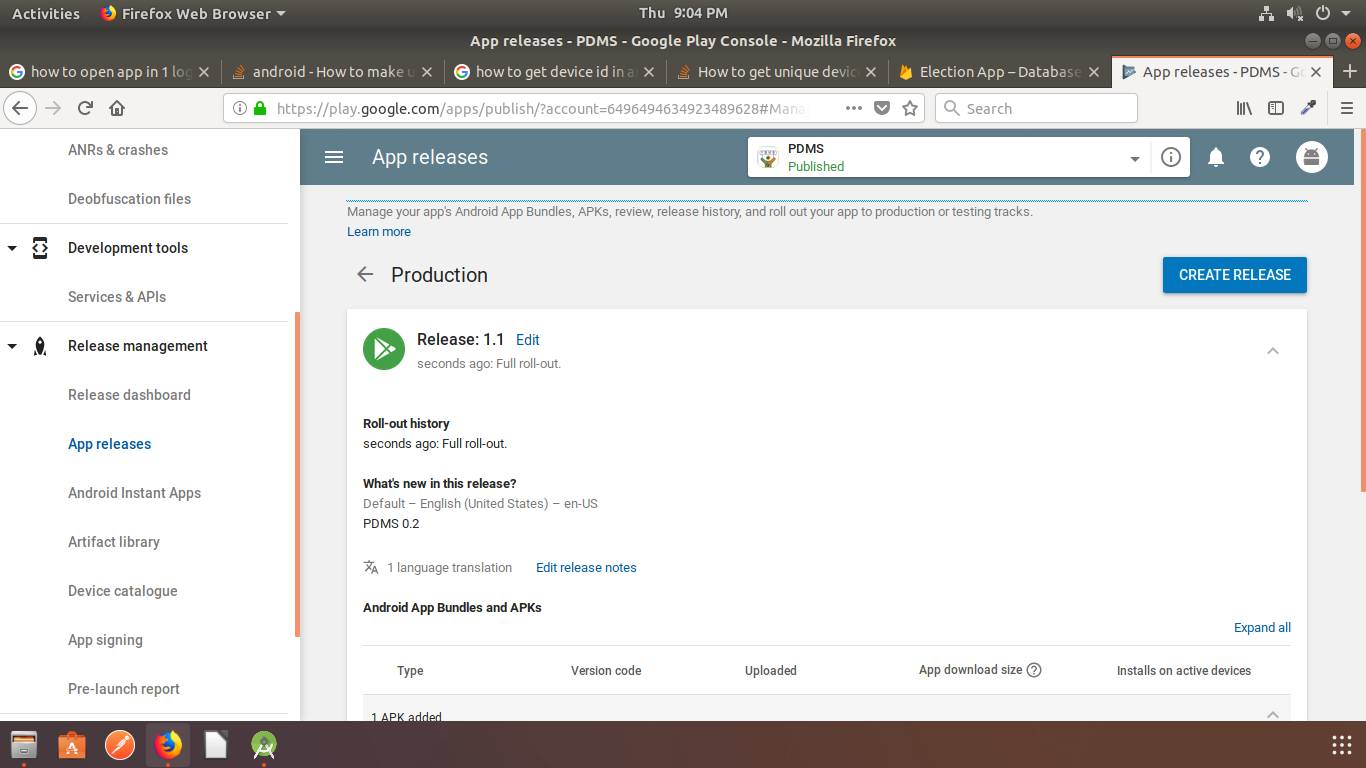Open the system status menu arrow
Viewport: 1366px width, 768px height.
point(1347,13)
